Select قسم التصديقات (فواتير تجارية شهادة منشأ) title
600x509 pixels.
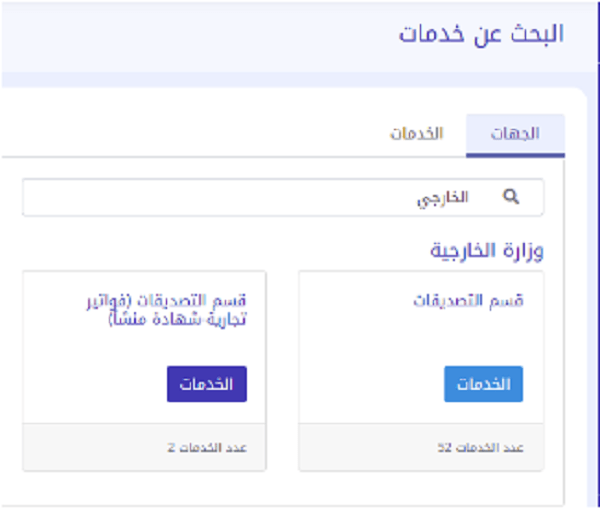coord(166,310)
